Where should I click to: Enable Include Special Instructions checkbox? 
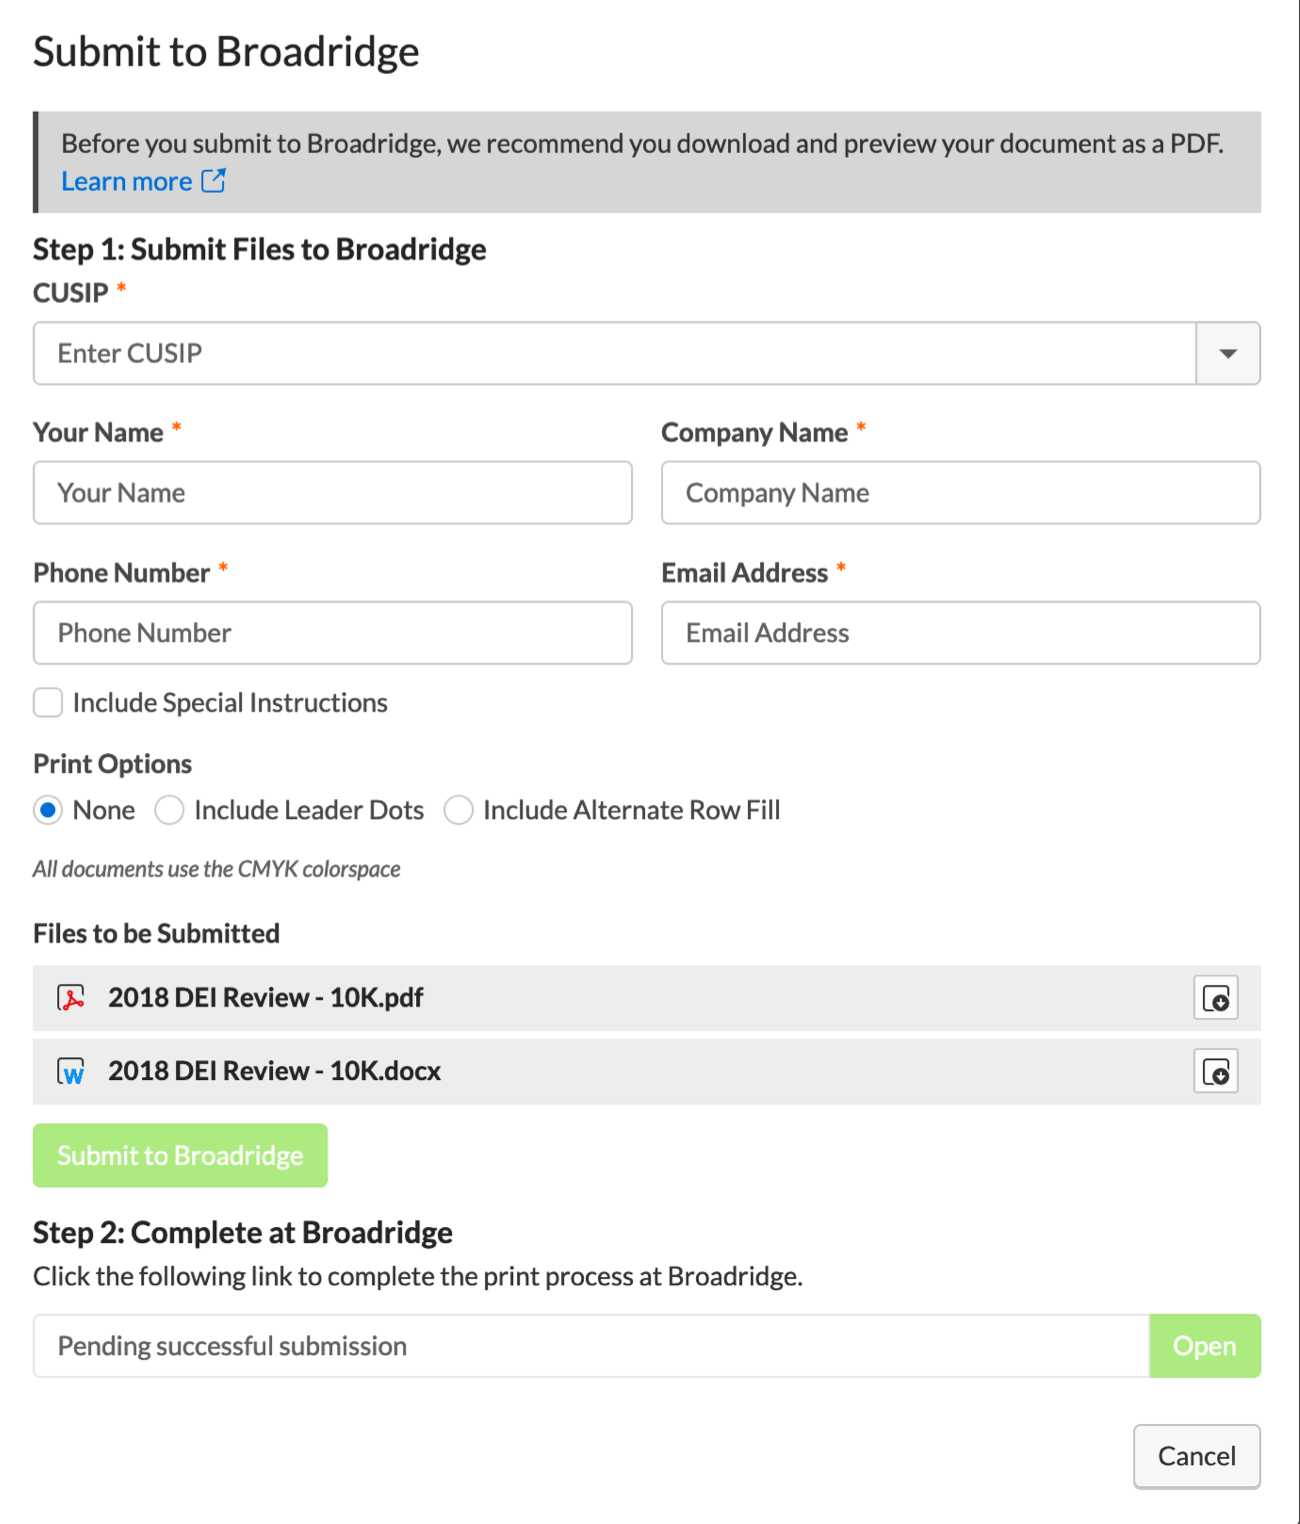tap(48, 703)
